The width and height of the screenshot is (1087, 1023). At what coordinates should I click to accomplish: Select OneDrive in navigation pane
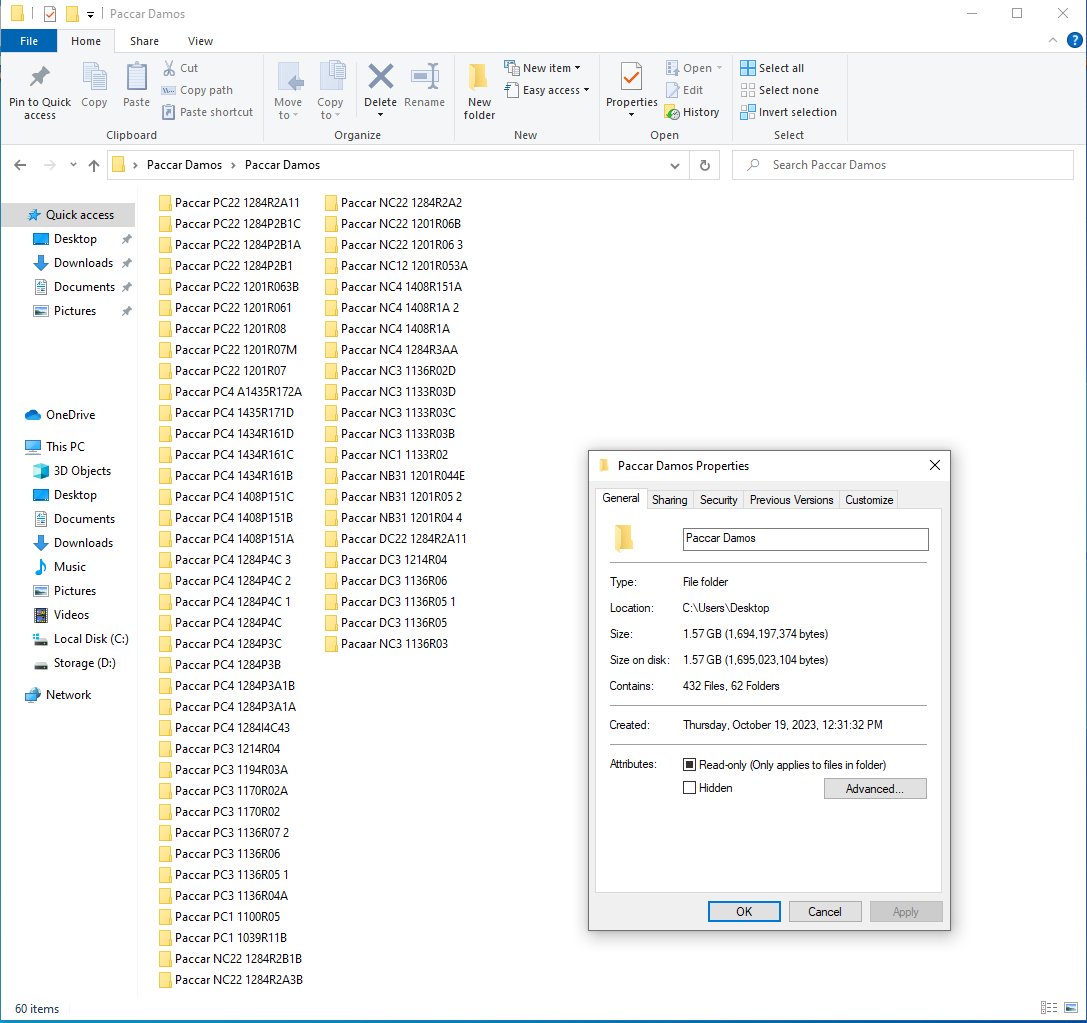pyautogui.click(x=60, y=414)
